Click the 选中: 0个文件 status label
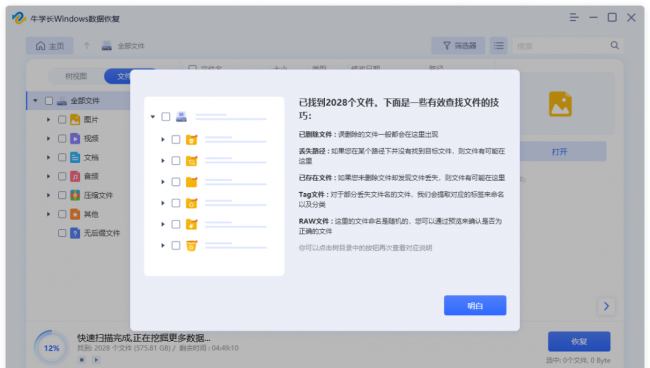 [578, 360]
